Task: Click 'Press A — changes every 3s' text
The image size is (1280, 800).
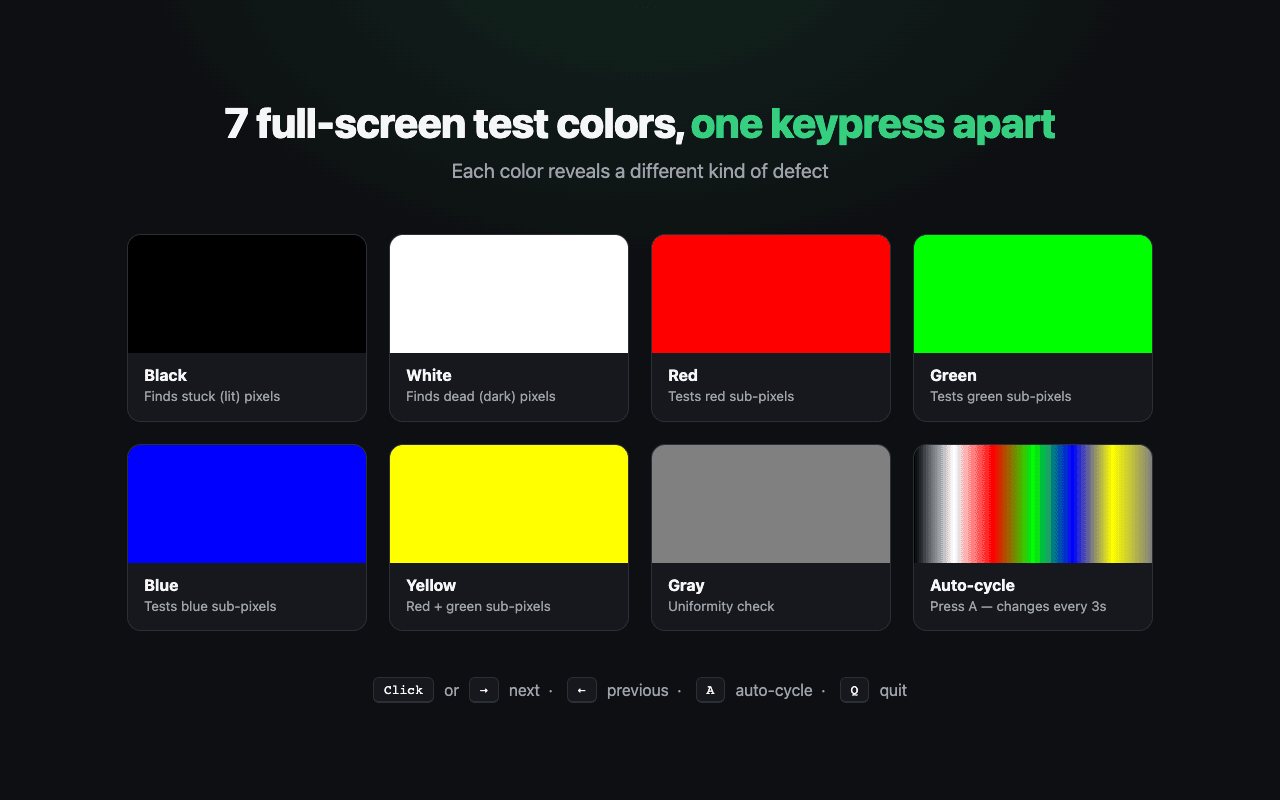Action: tap(1018, 607)
